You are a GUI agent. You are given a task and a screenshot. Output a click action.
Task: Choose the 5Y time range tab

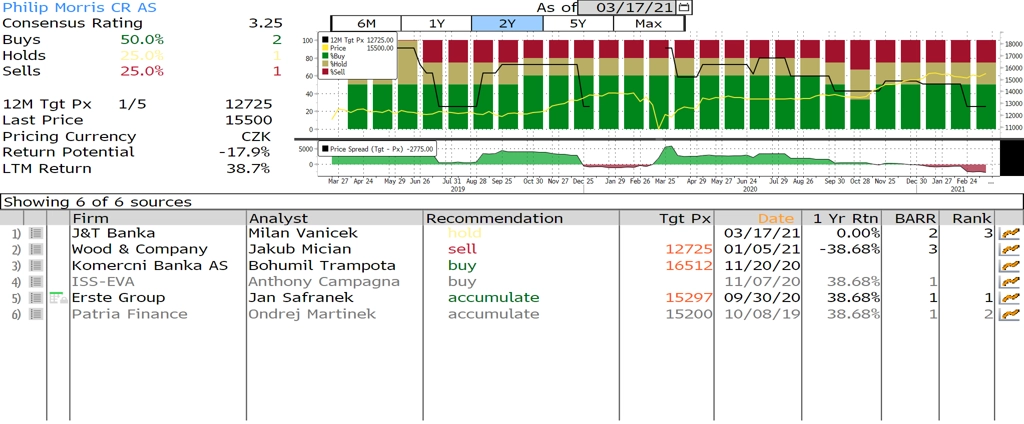pos(578,23)
